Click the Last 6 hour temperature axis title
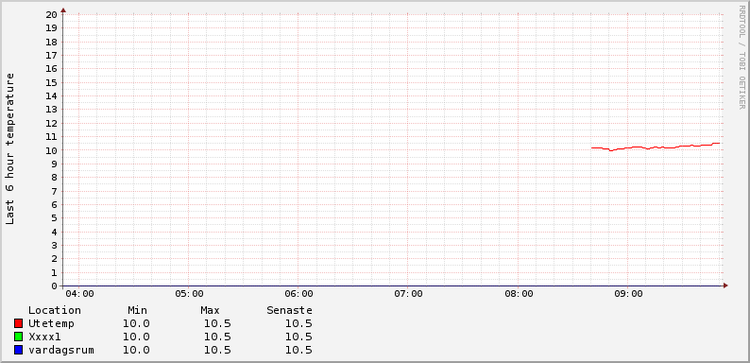This screenshot has height=363, width=750. [10, 148]
